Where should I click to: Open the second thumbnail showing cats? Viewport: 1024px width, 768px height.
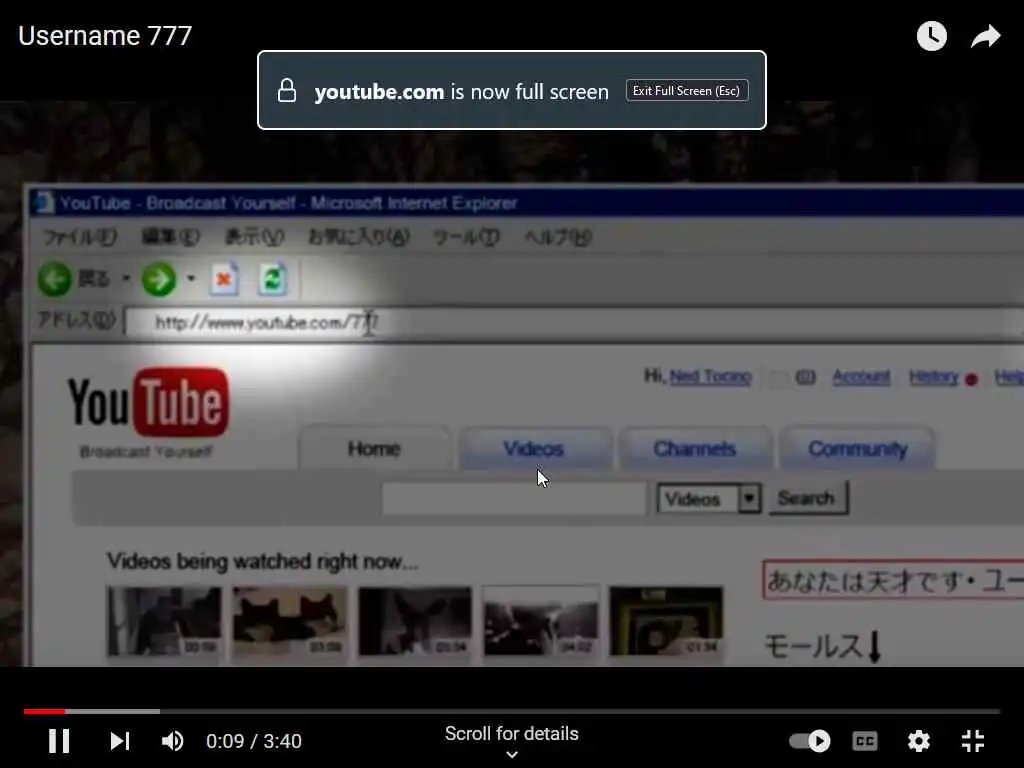coord(289,621)
